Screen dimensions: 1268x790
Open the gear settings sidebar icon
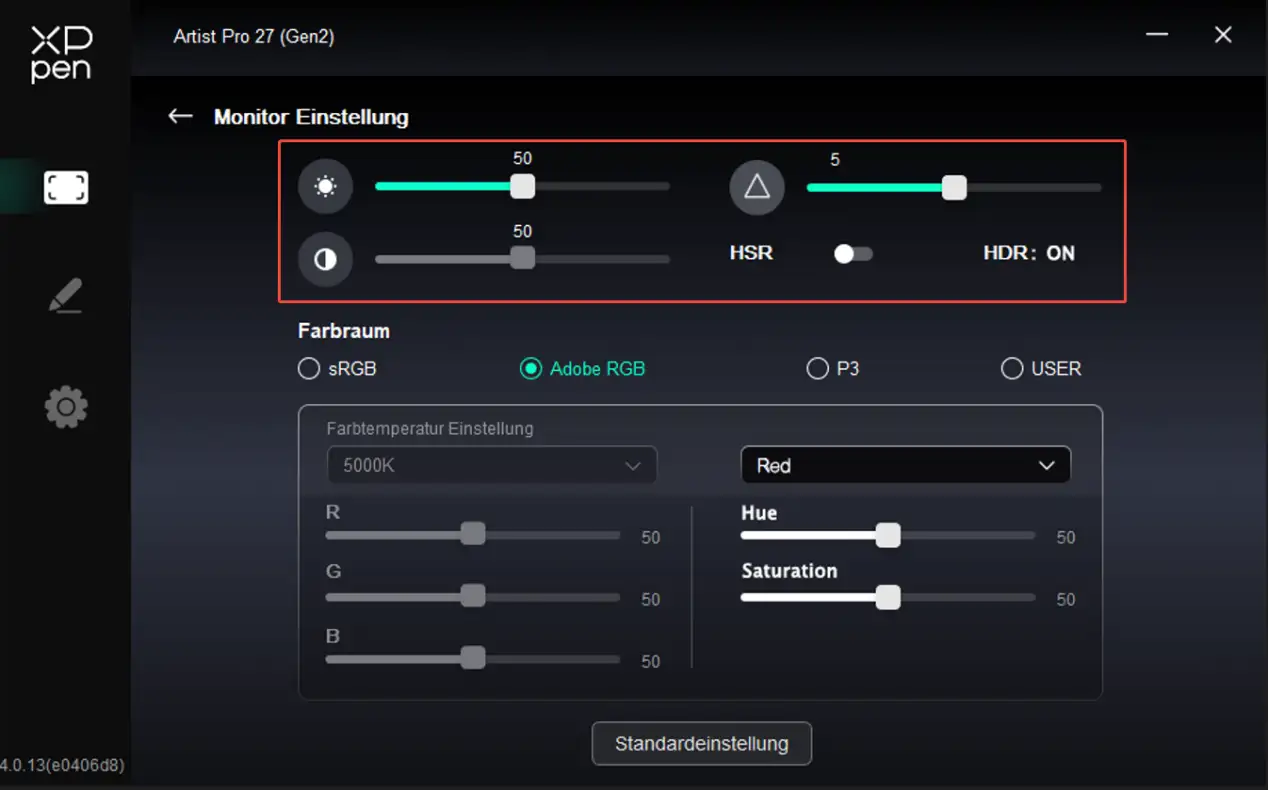click(66, 408)
